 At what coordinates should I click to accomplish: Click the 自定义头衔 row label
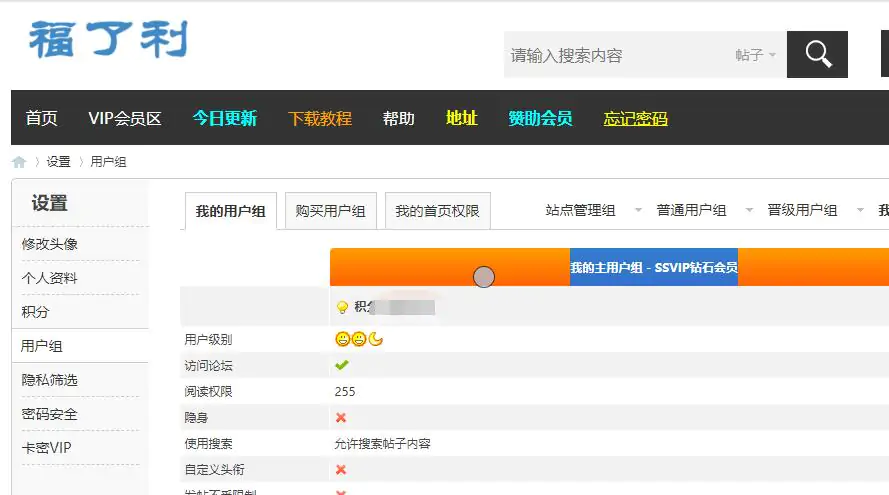pos(214,469)
